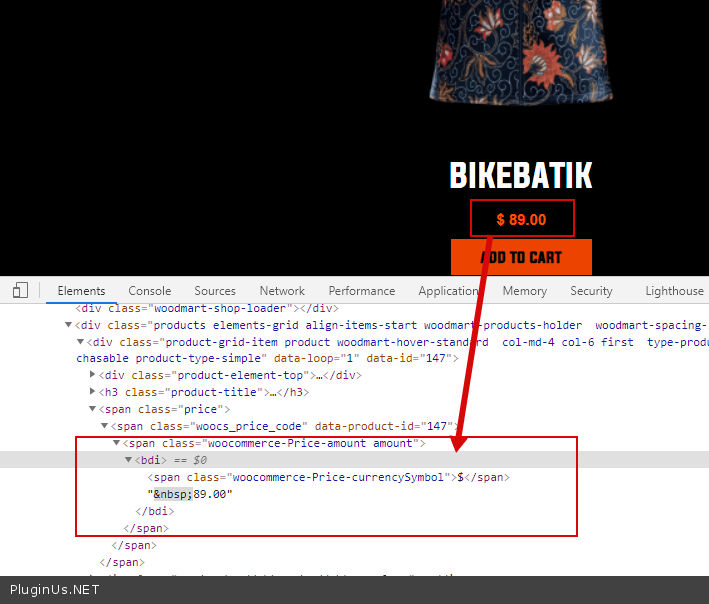This screenshot has height=604, width=709.
Task: Switch to the Performance tab
Action: click(361, 291)
